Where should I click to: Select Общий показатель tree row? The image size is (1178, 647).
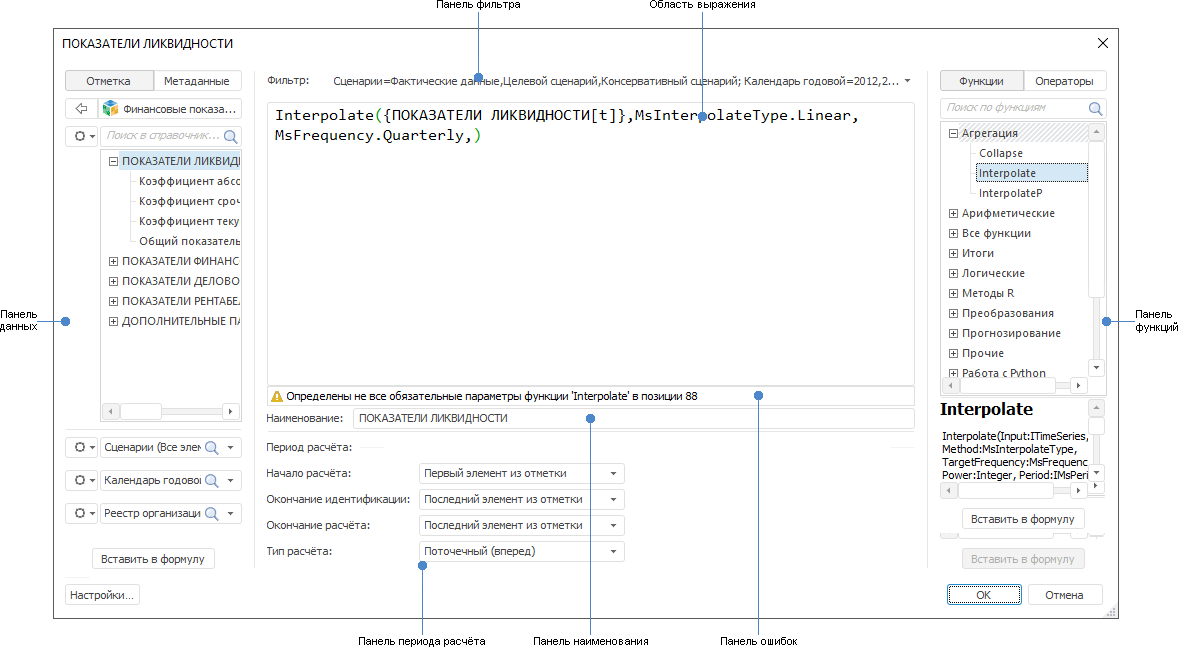tap(189, 240)
